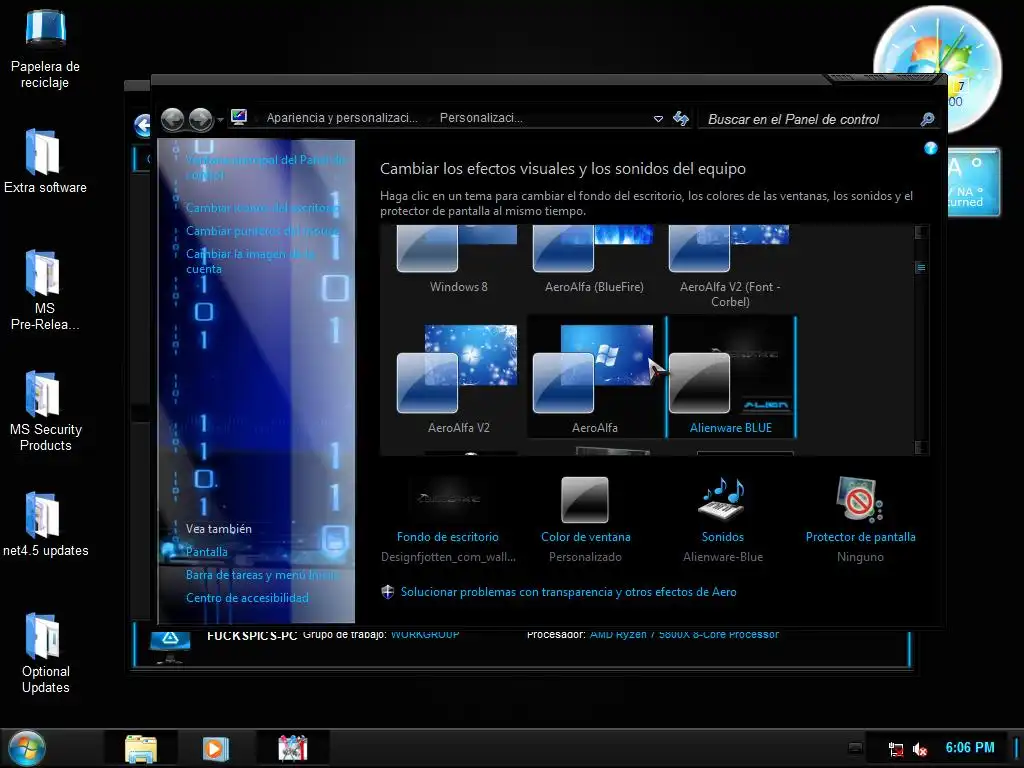The width and height of the screenshot is (1024, 768).
Task: Open the recent pages dropdown arrow
Action: pyautogui.click(x=220, y=120)
